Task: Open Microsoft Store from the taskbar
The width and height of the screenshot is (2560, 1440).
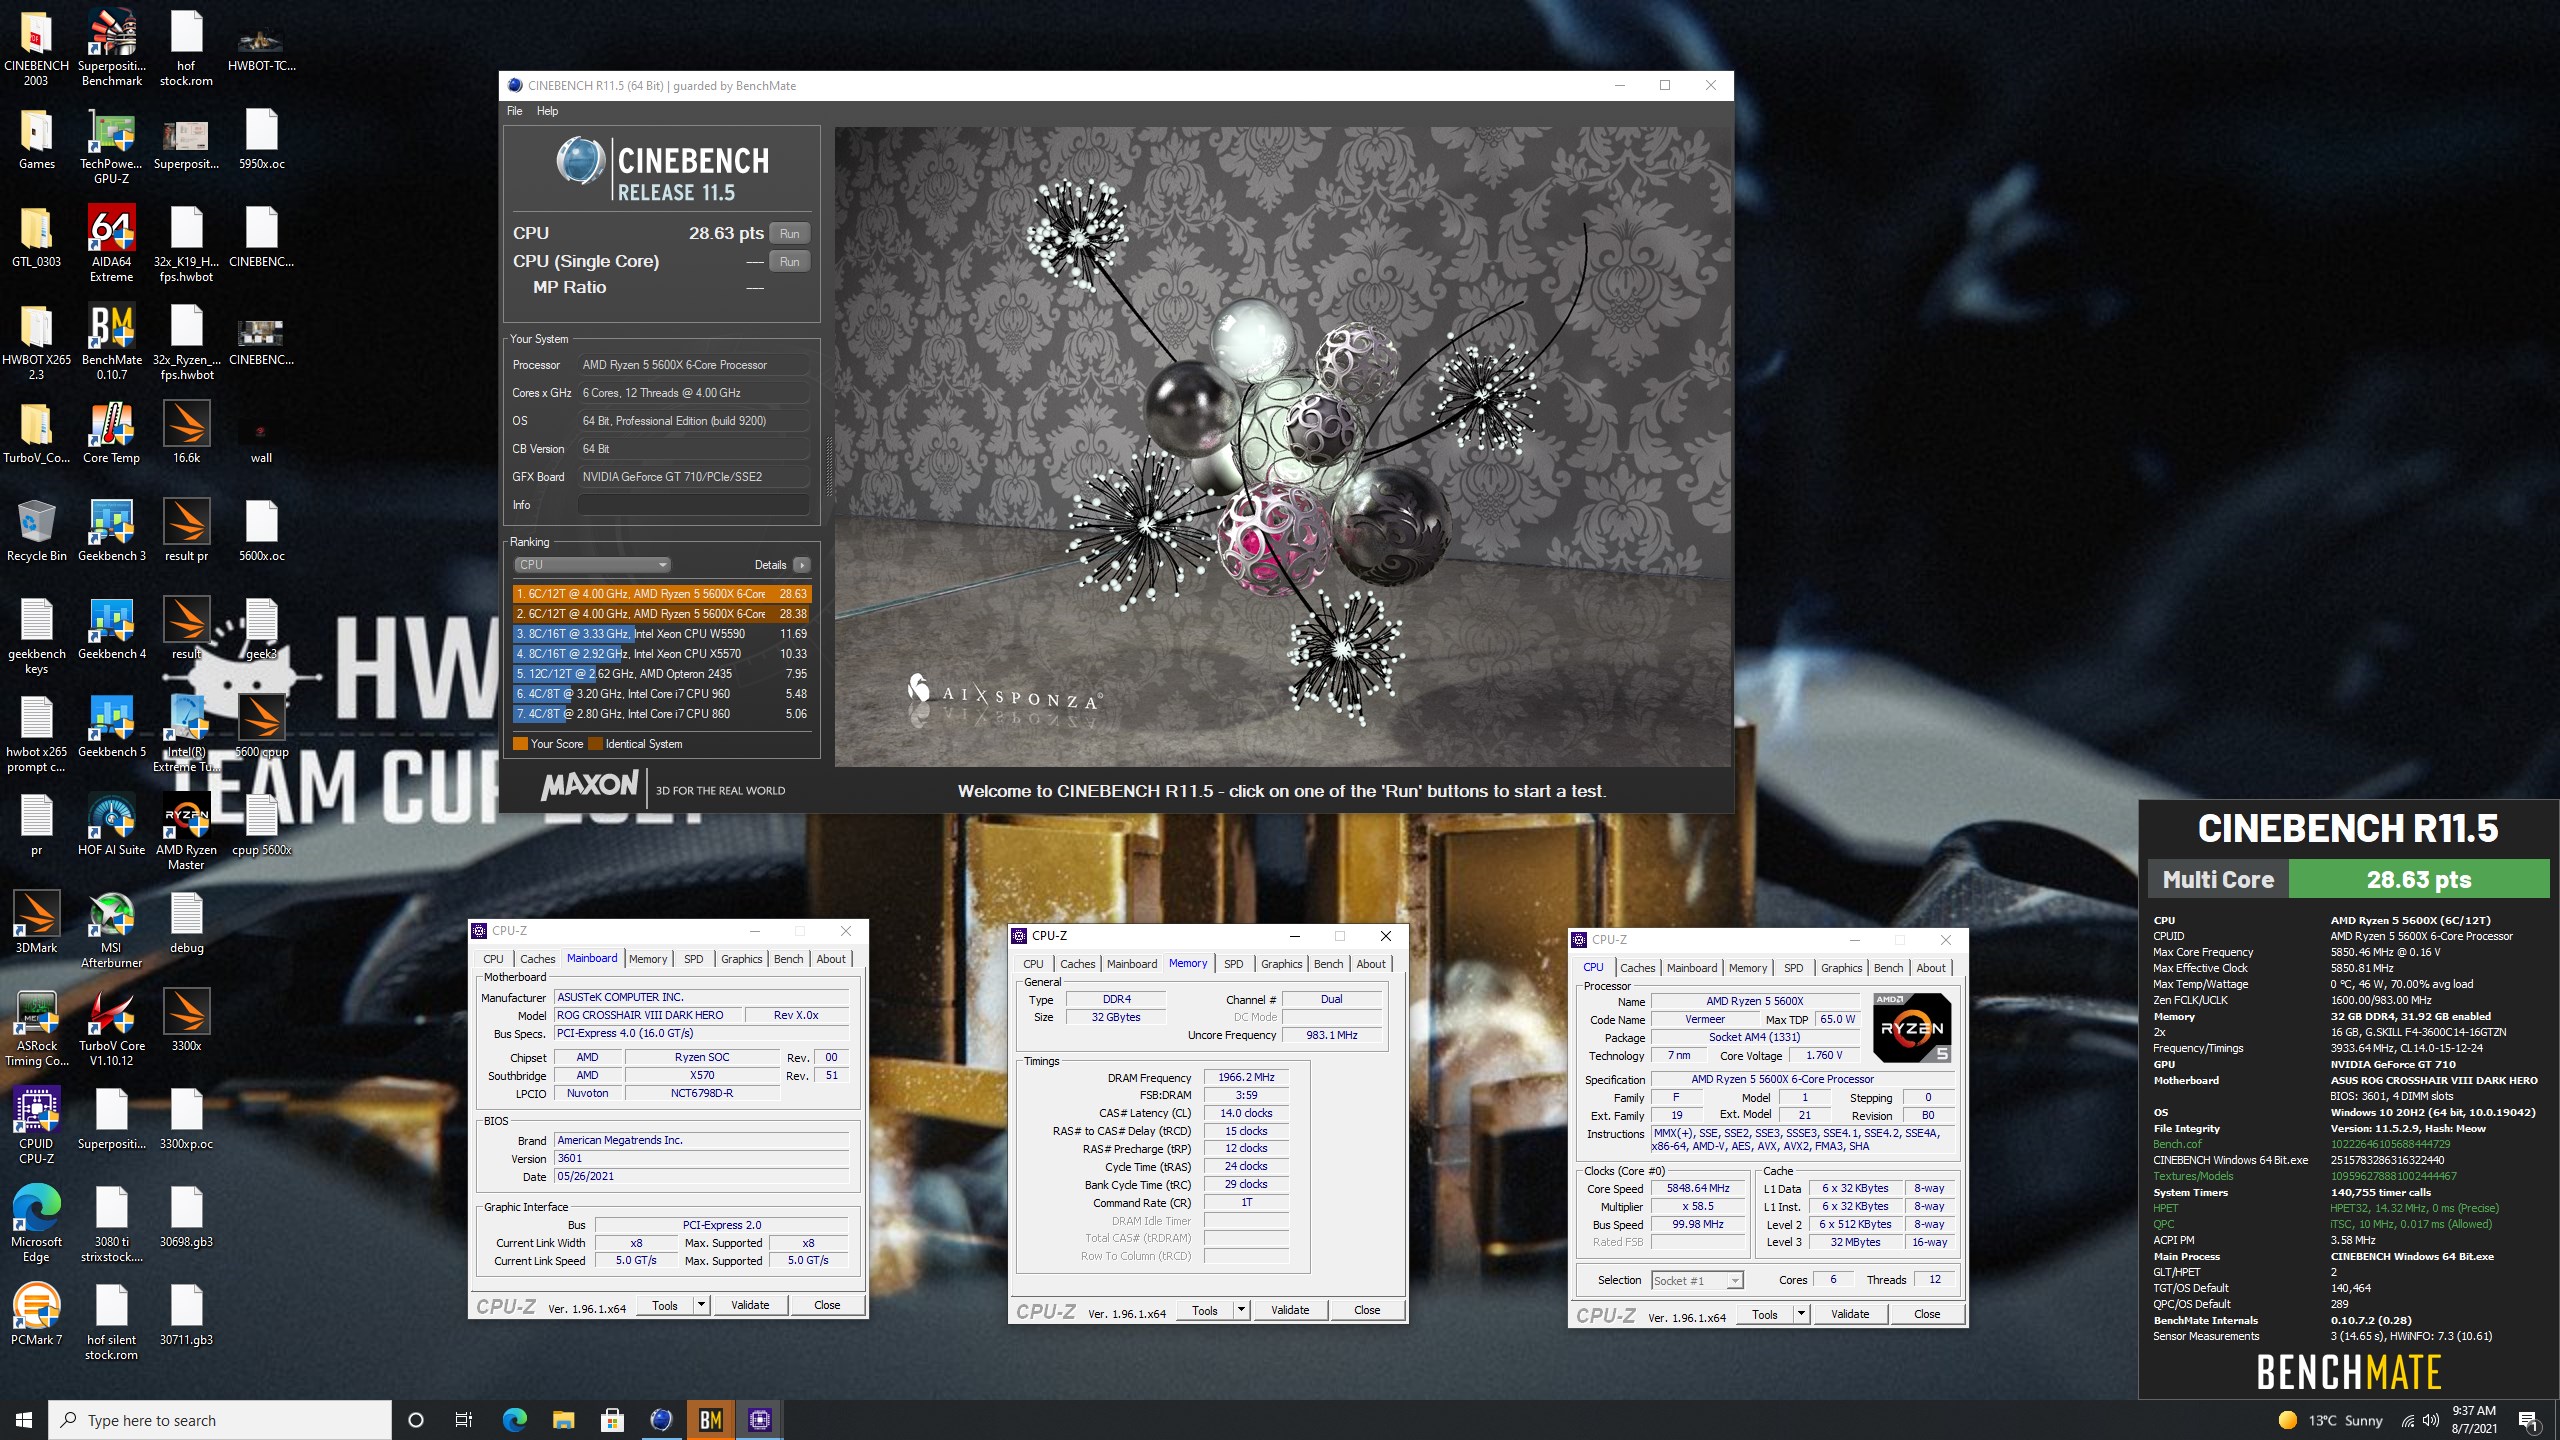Action: [612, 1419]
